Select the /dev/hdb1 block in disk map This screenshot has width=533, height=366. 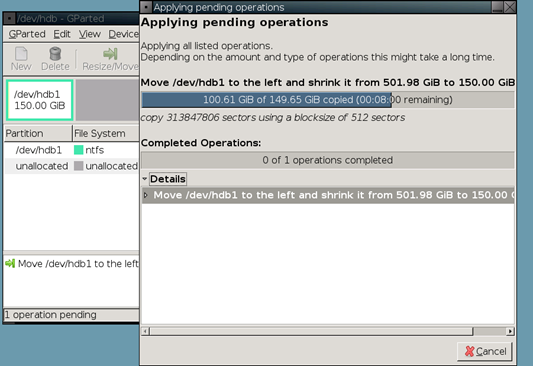39,100
